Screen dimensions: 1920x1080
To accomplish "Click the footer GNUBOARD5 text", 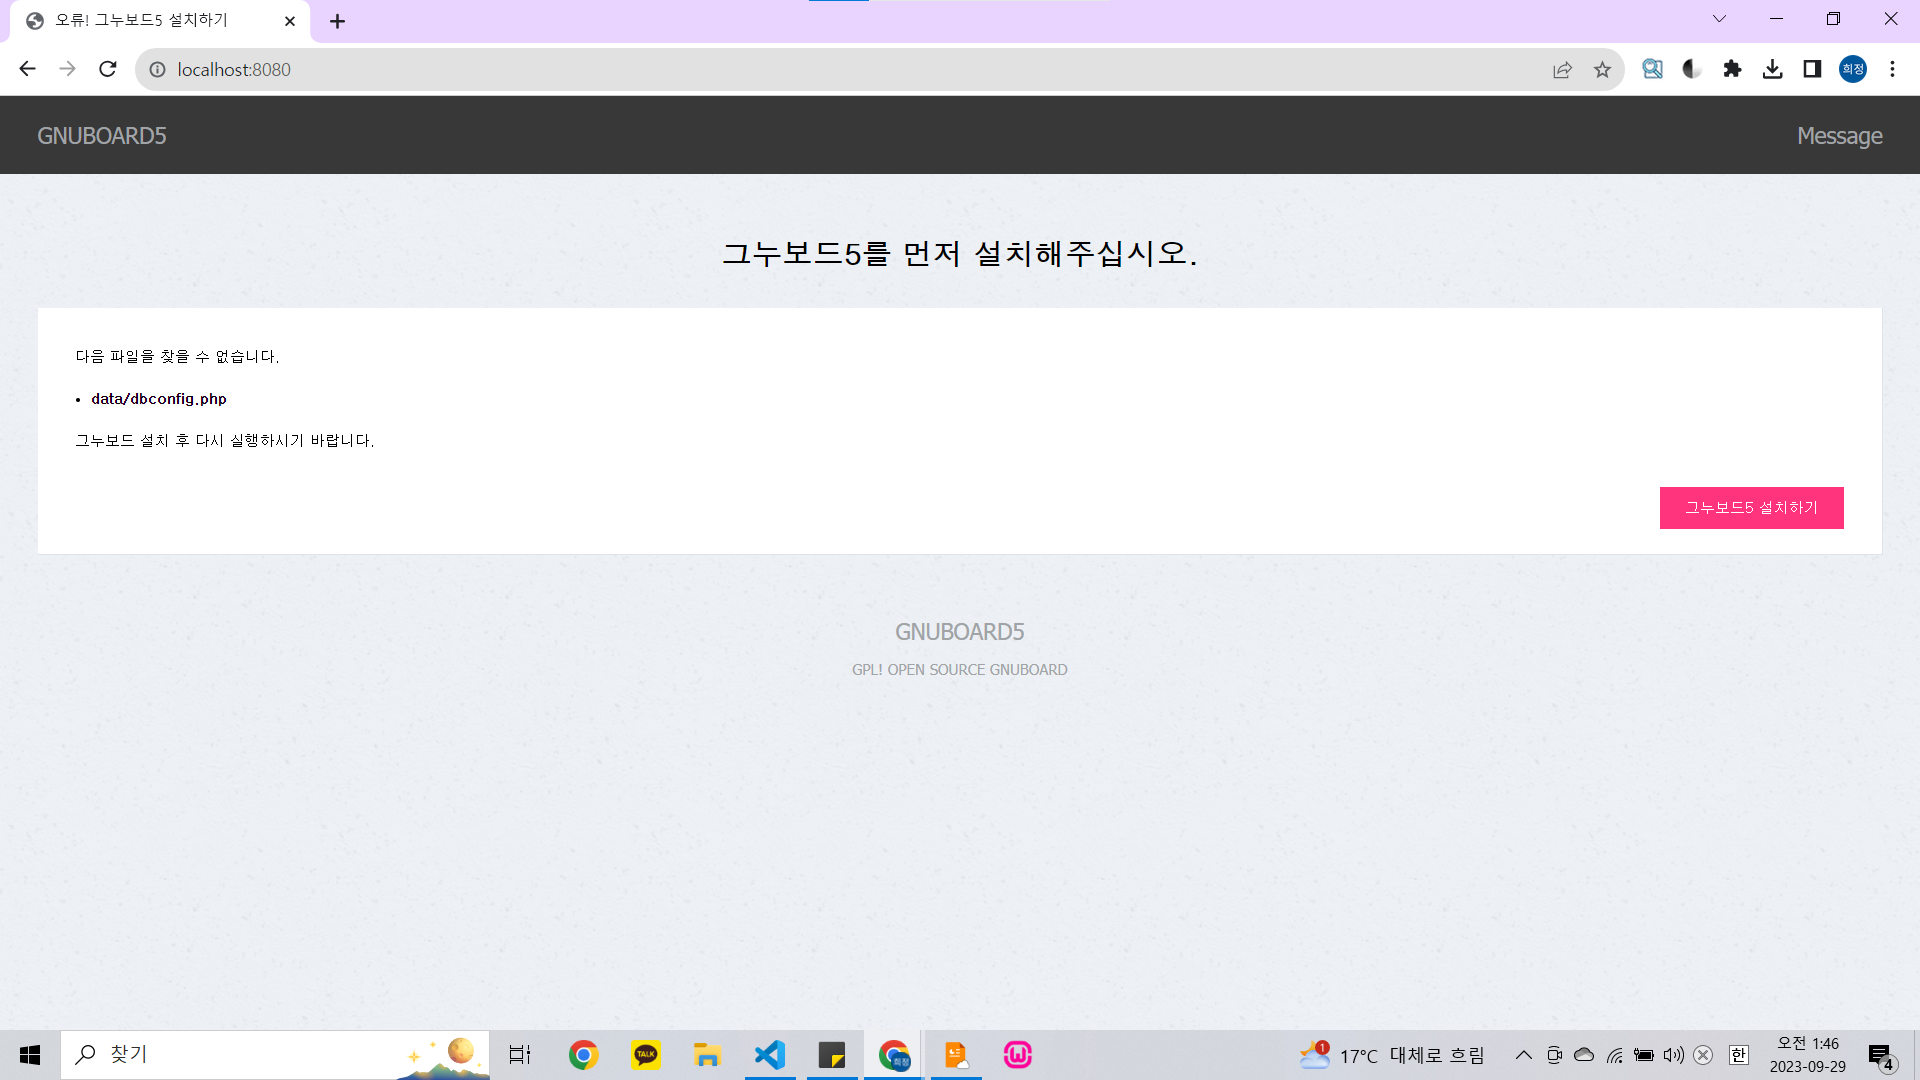I will point(959,632).
